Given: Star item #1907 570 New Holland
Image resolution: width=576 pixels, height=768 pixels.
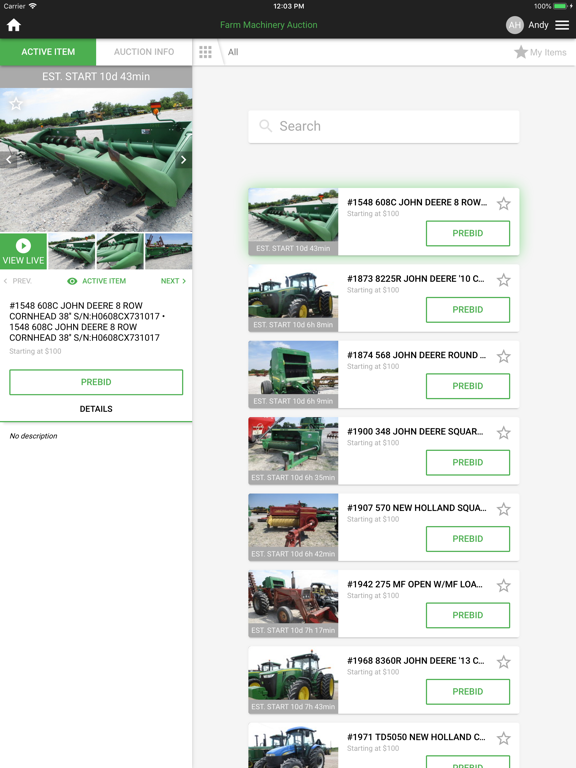Looking at the screenshot, I should click(504, 509).
